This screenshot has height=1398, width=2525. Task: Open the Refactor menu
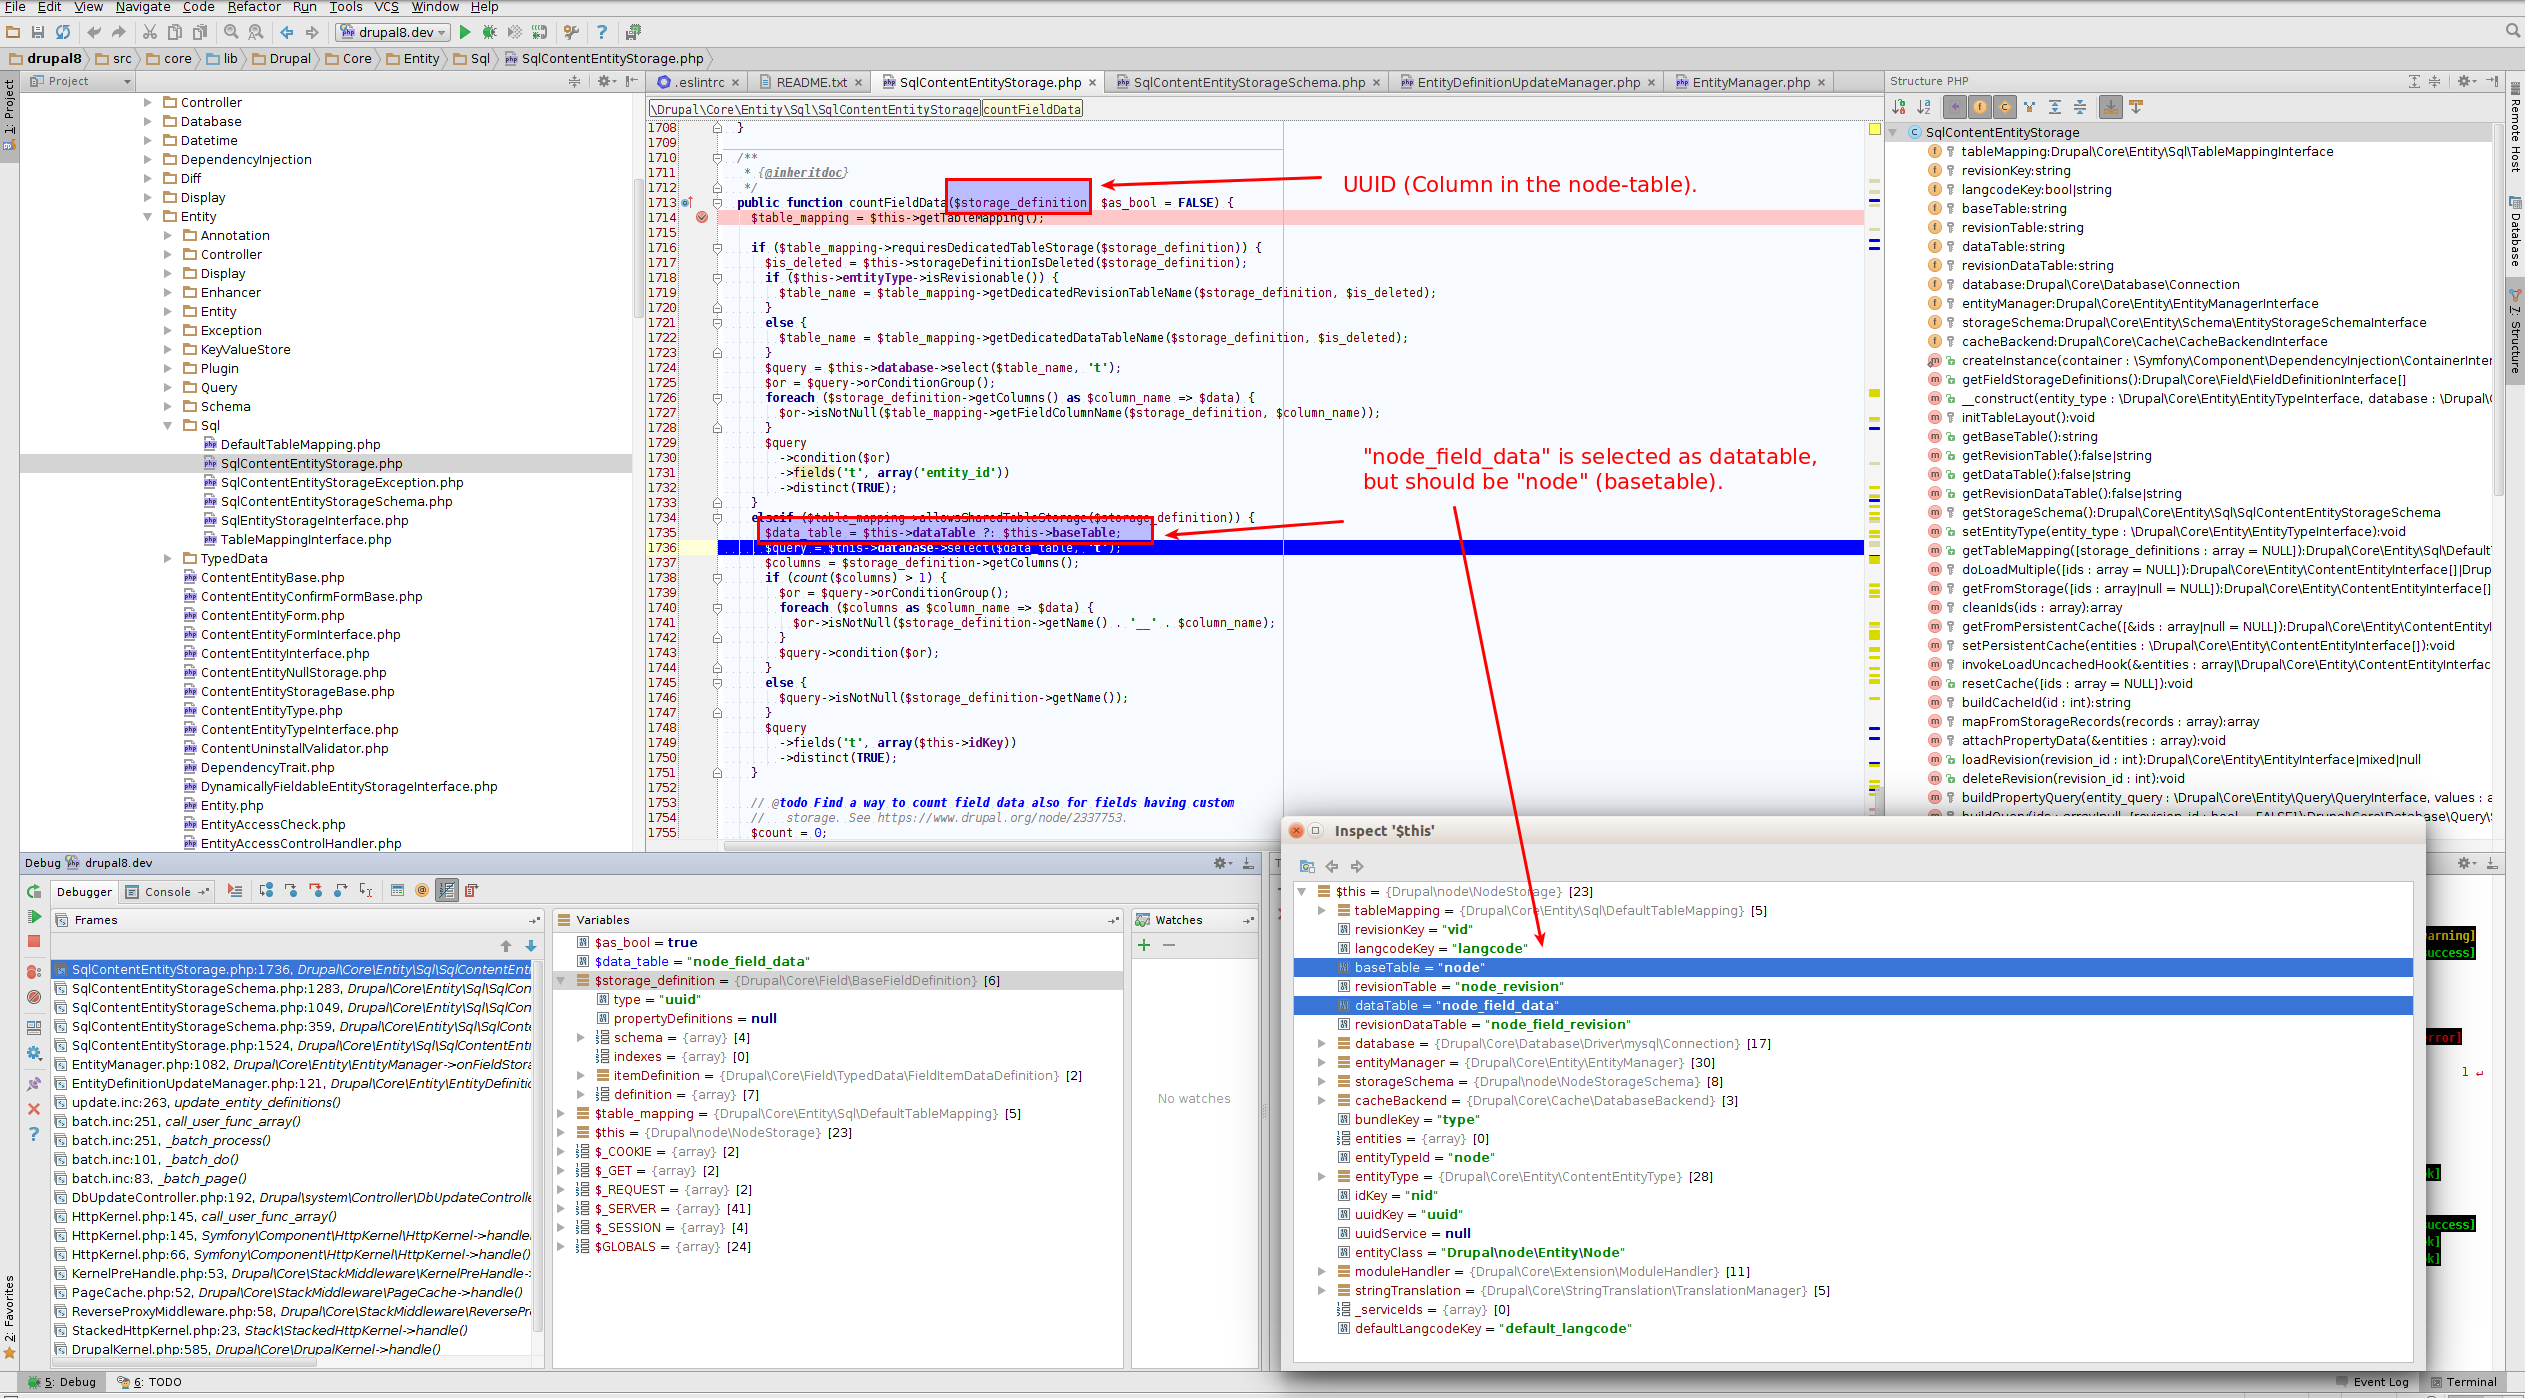pos(254,7)
